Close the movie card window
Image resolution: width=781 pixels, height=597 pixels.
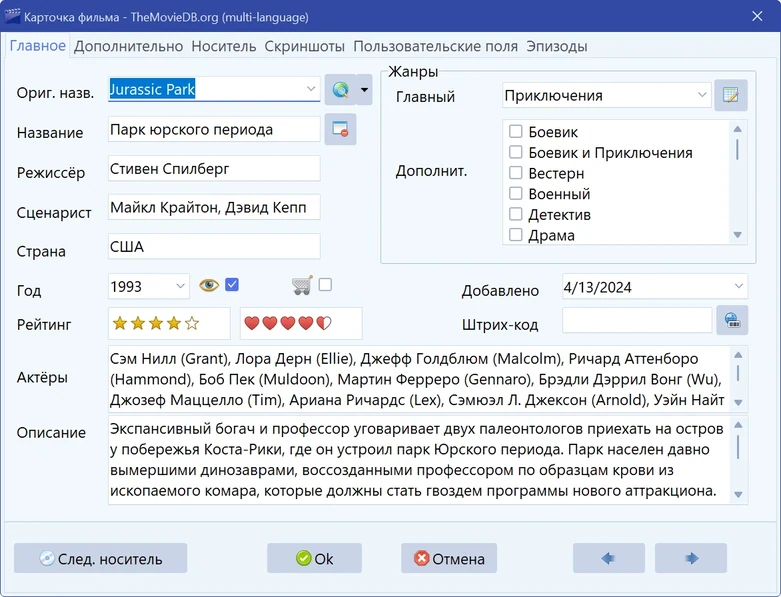pos(757,16)
